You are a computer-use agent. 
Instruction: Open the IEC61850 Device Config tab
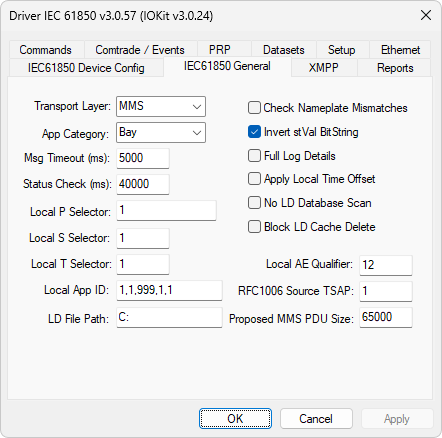click(86, 68)
